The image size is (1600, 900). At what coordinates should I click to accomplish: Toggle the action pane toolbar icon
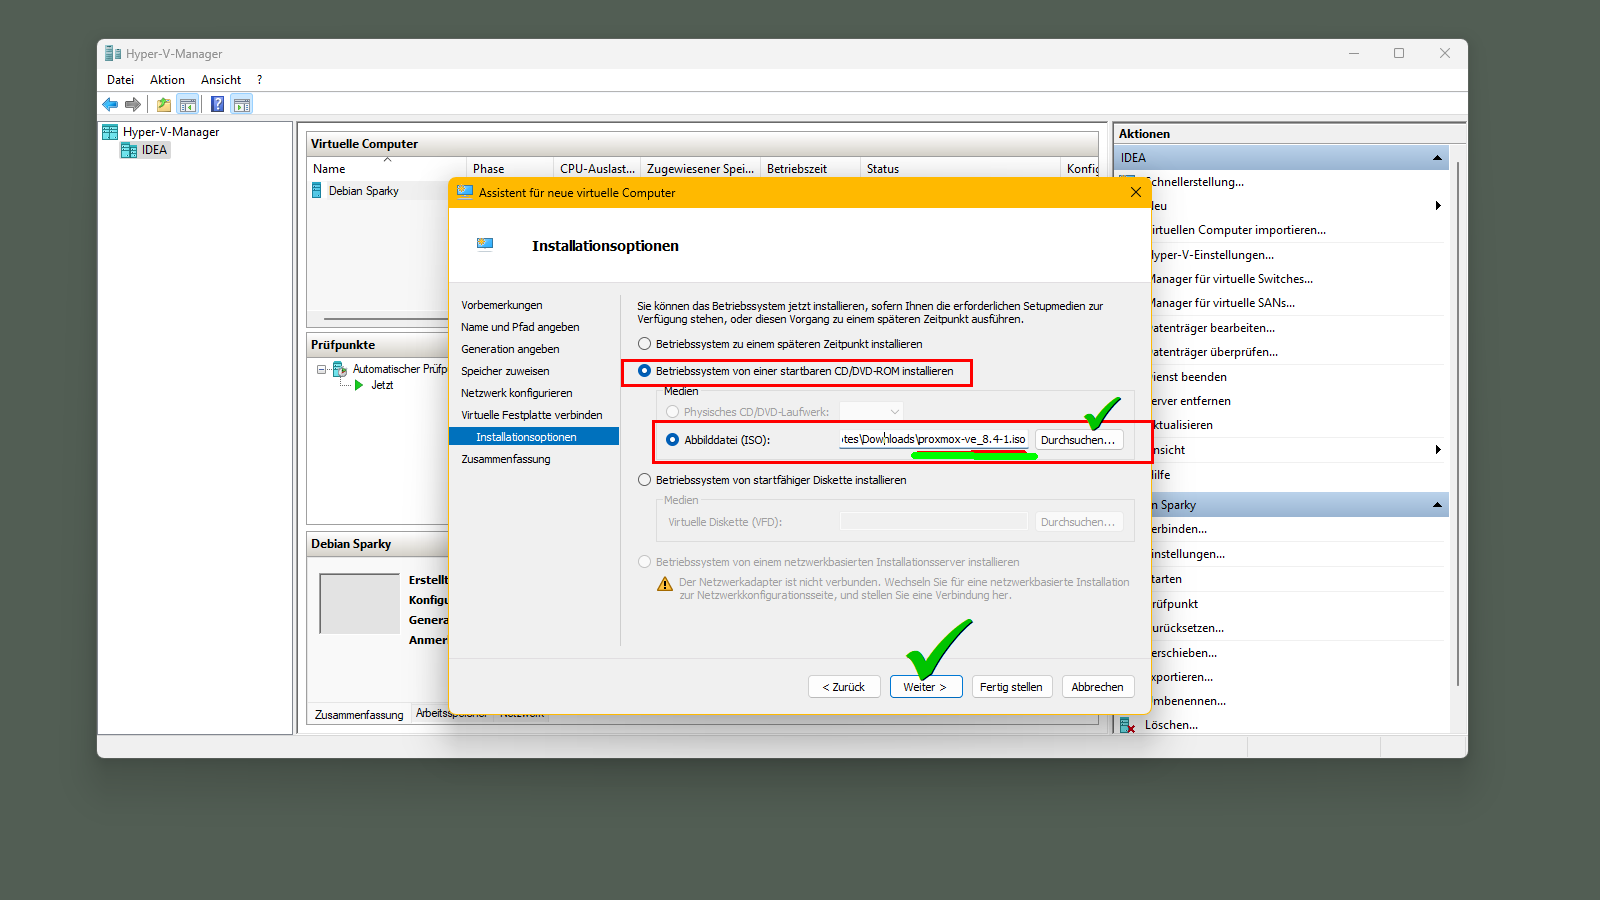(241, 104)
